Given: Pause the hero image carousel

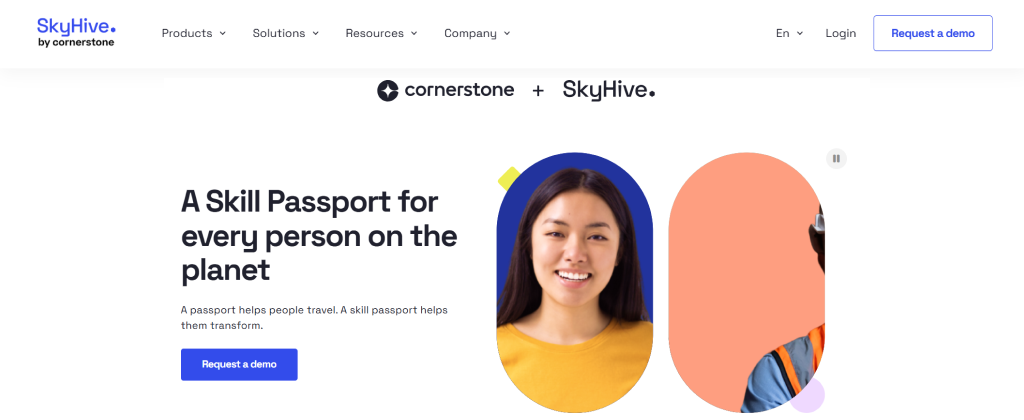Looking at the screenshot, I should [x=836, y=159].
